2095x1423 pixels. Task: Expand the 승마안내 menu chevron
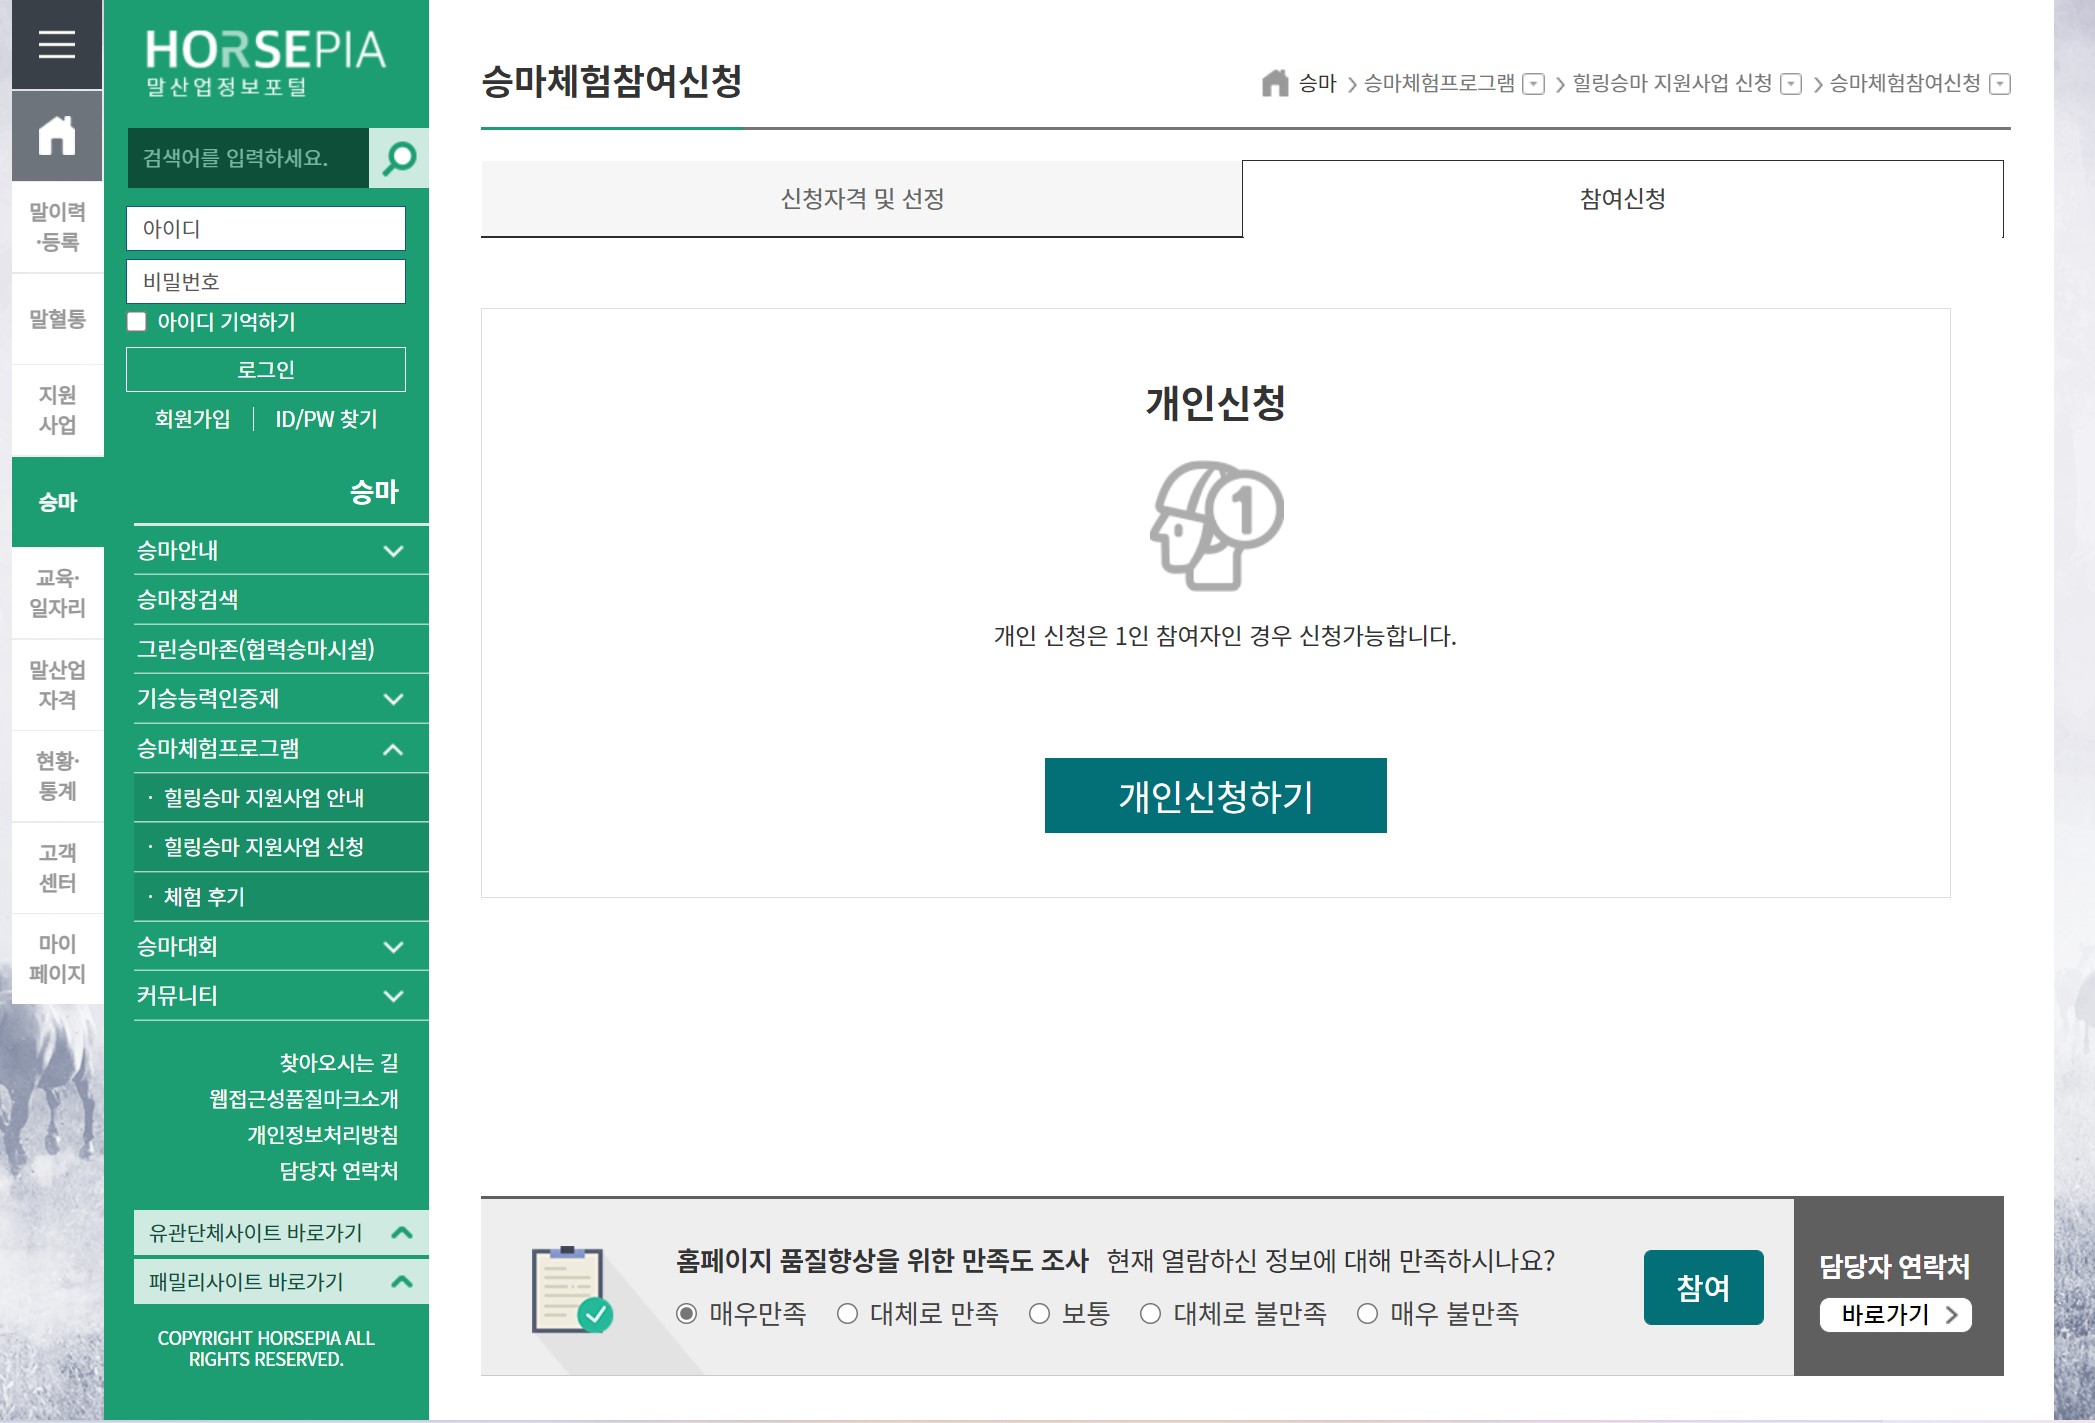pos(394,551)
